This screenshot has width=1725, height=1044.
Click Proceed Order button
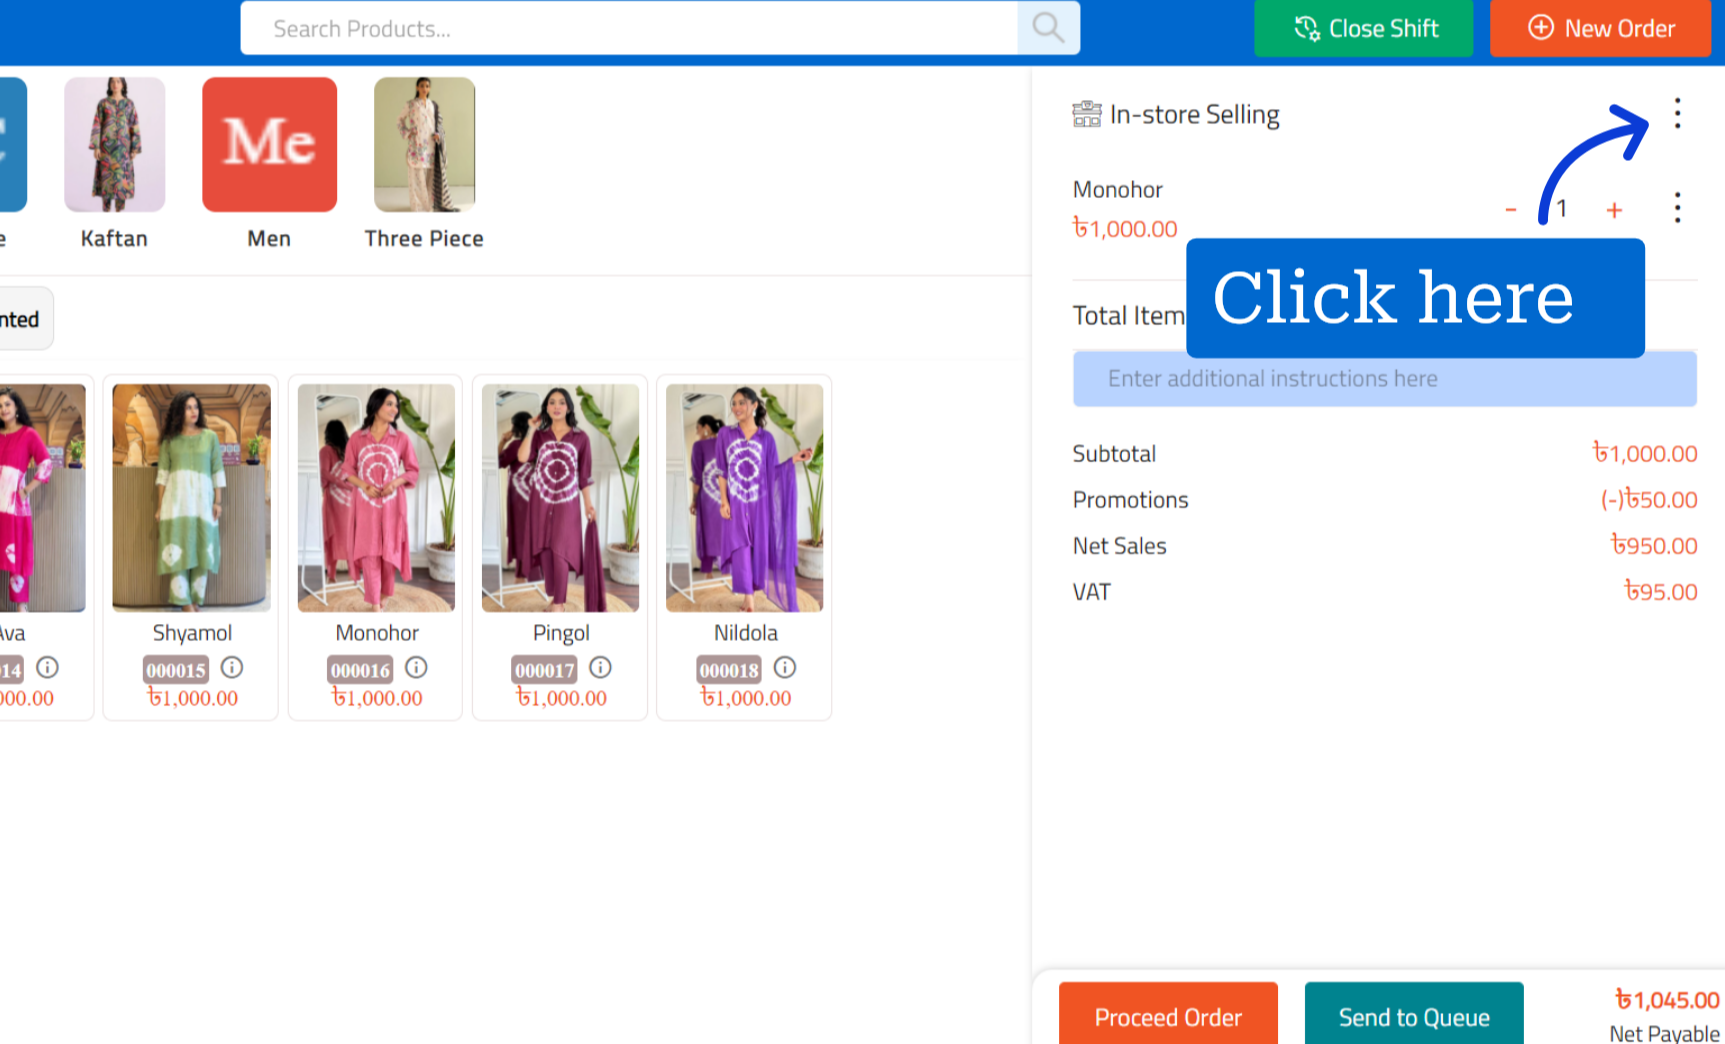(x=1168, y=1015)
